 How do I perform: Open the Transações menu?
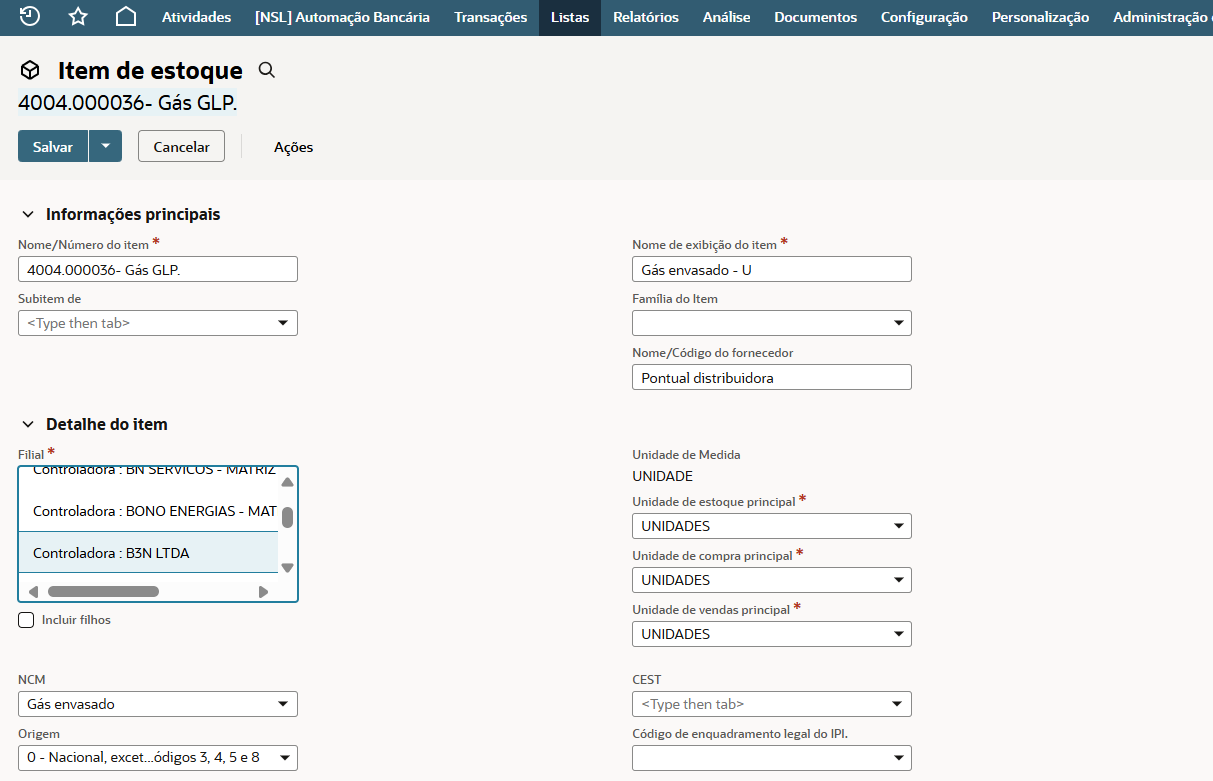[x=490, y=17]
